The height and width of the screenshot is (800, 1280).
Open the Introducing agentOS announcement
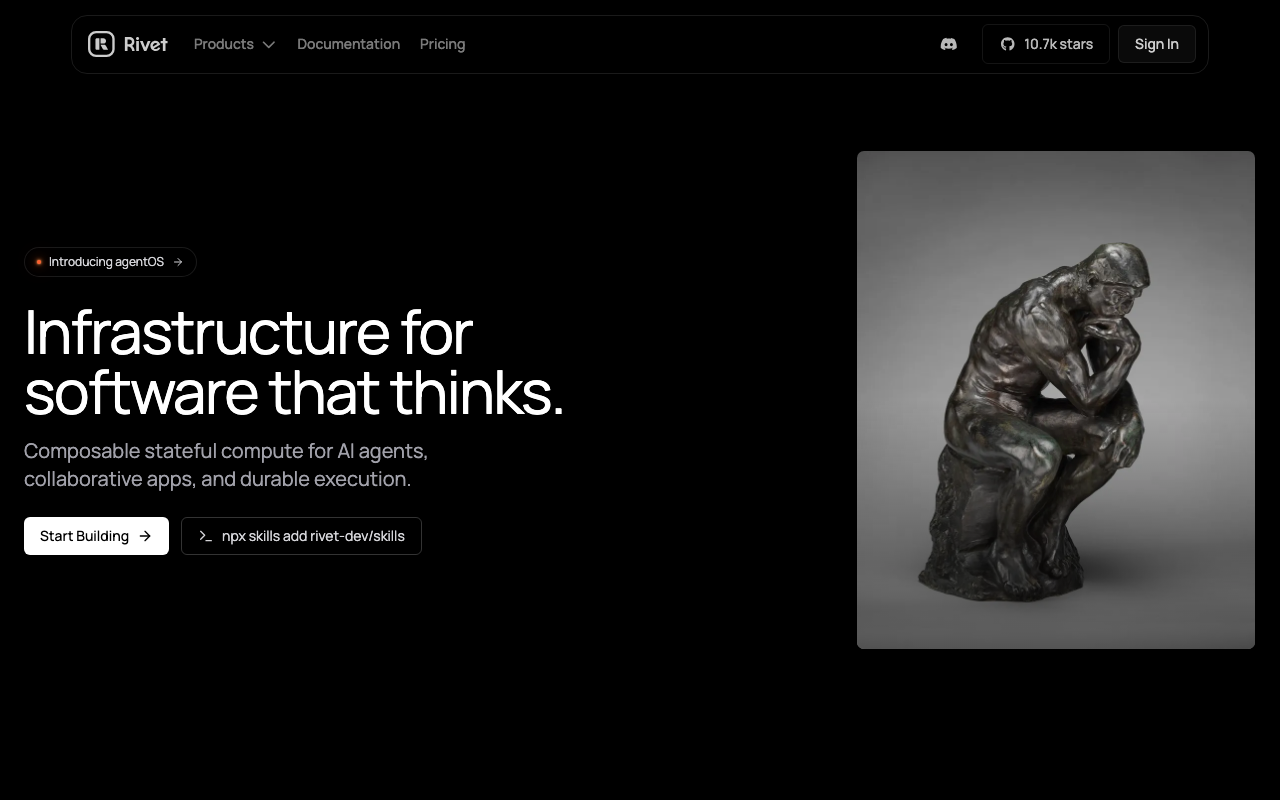[x=110, y=262]
